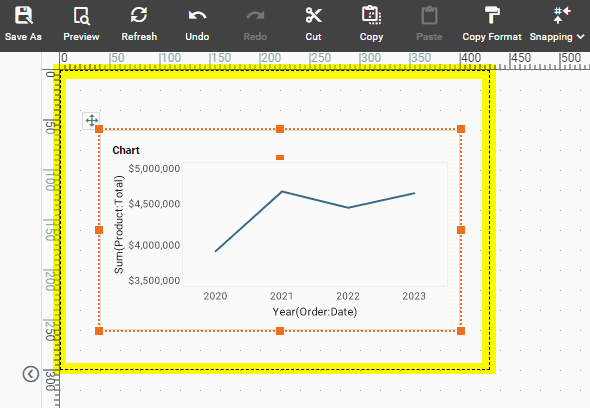Click the Sum(Product:Total) axis title
590x408 pixels.
(x=119, y=224)
